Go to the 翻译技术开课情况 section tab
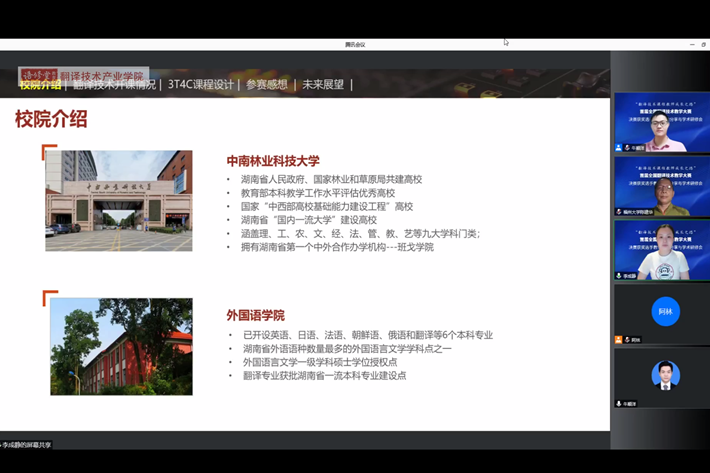Viewport: 710px width, 473px height. click(114, 86)
